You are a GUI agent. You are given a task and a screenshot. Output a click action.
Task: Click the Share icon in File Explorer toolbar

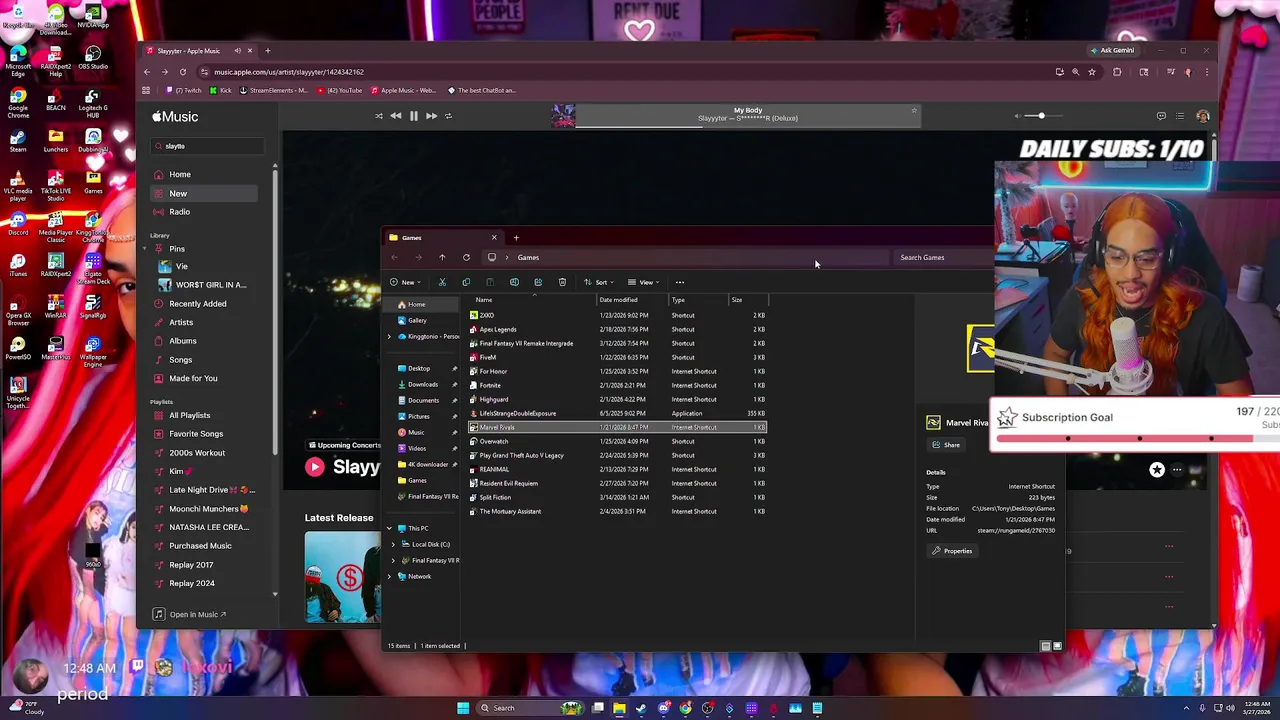coord(538,282)
